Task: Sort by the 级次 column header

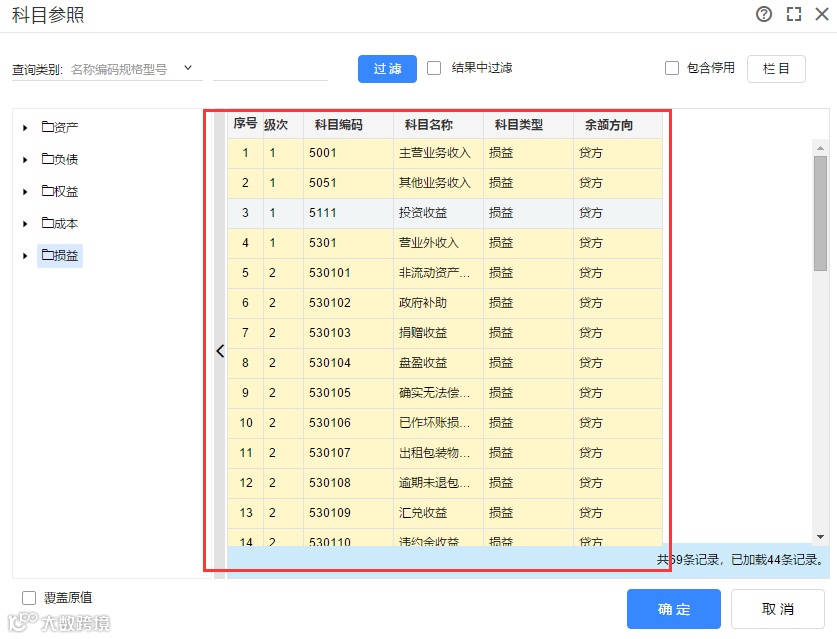Action: click(283, 125)
